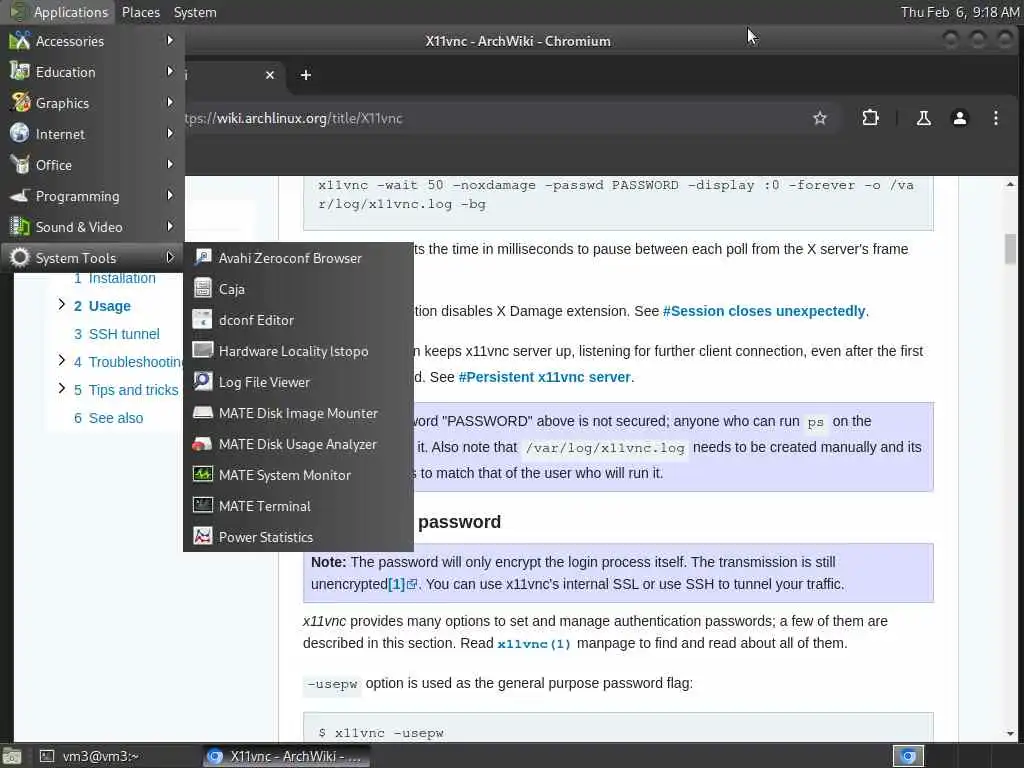Open MATE Disk Usage Analyzer
This screenshot has height=768, width=1024.
[298, 444]
